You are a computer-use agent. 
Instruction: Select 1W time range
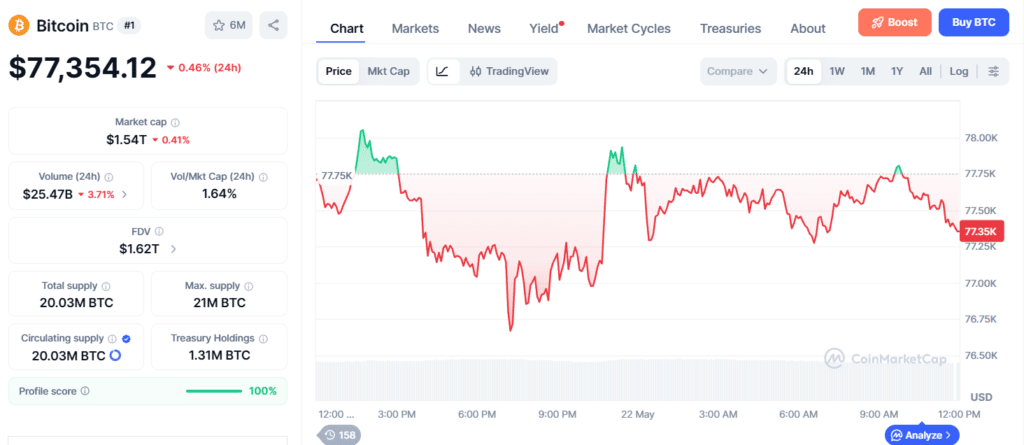837,71
